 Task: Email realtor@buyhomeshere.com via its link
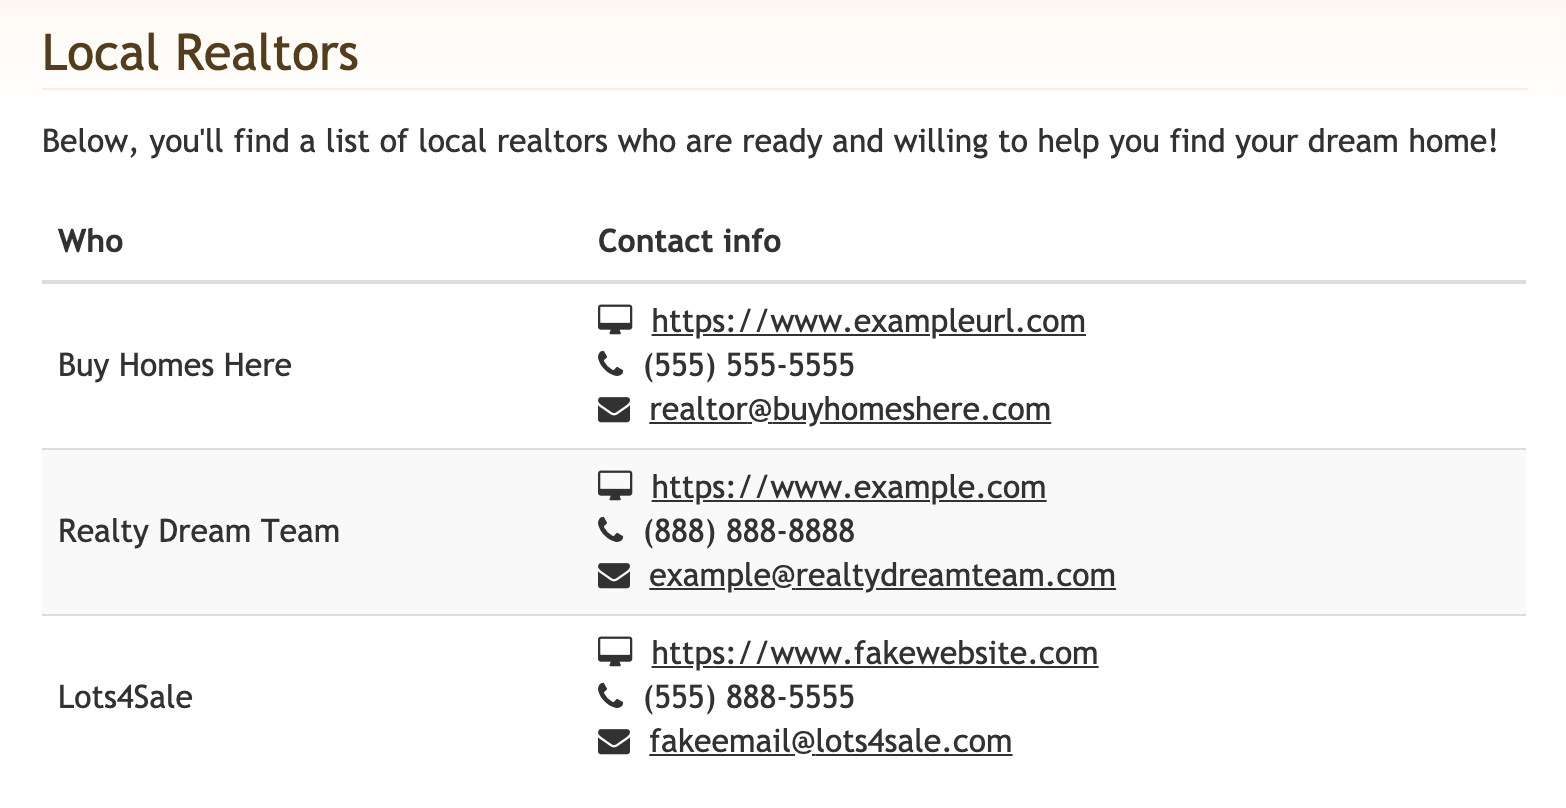point(850,409)
